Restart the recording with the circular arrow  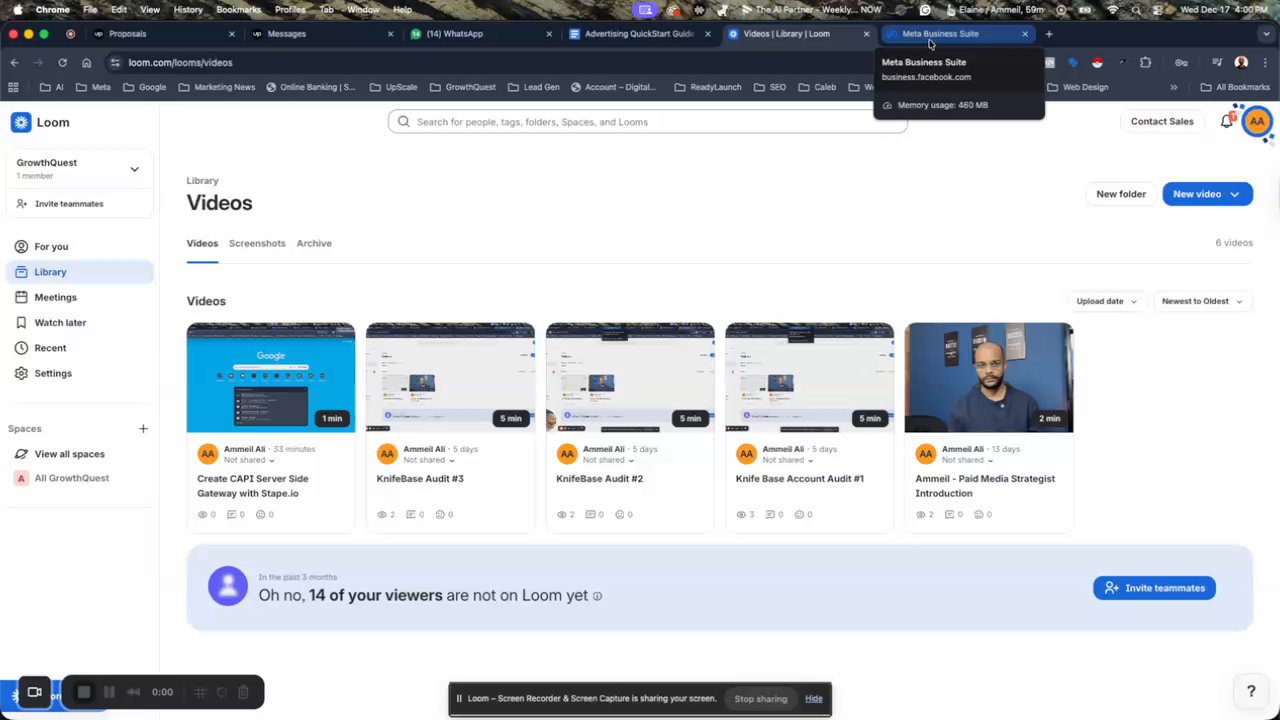(222, 692)
